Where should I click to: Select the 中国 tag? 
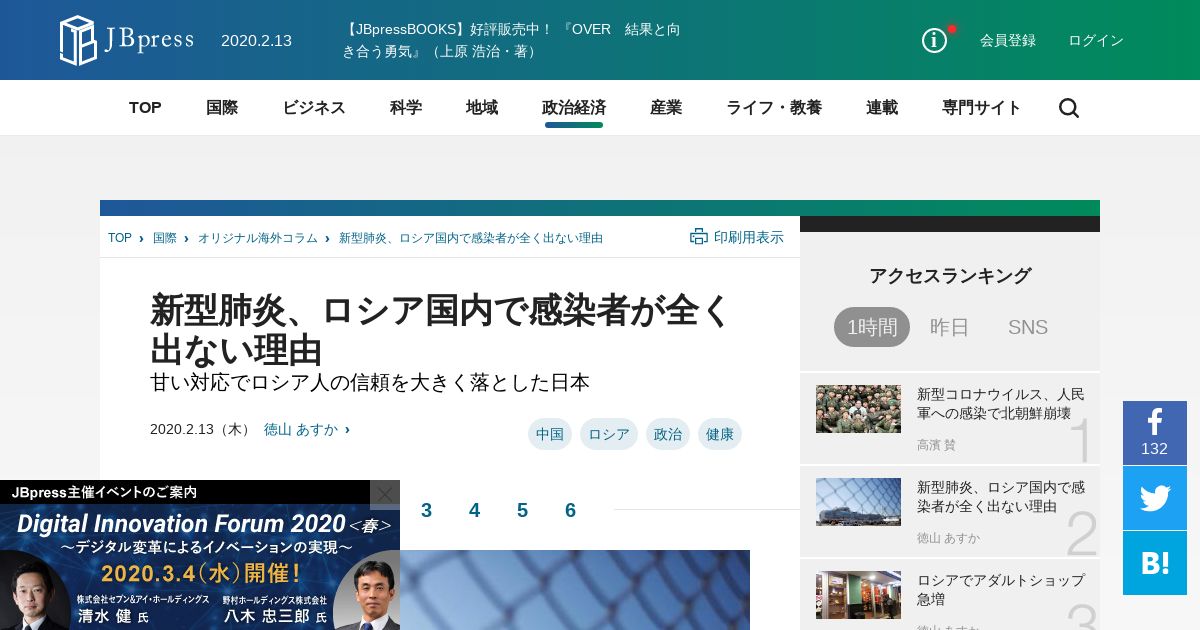550,434
